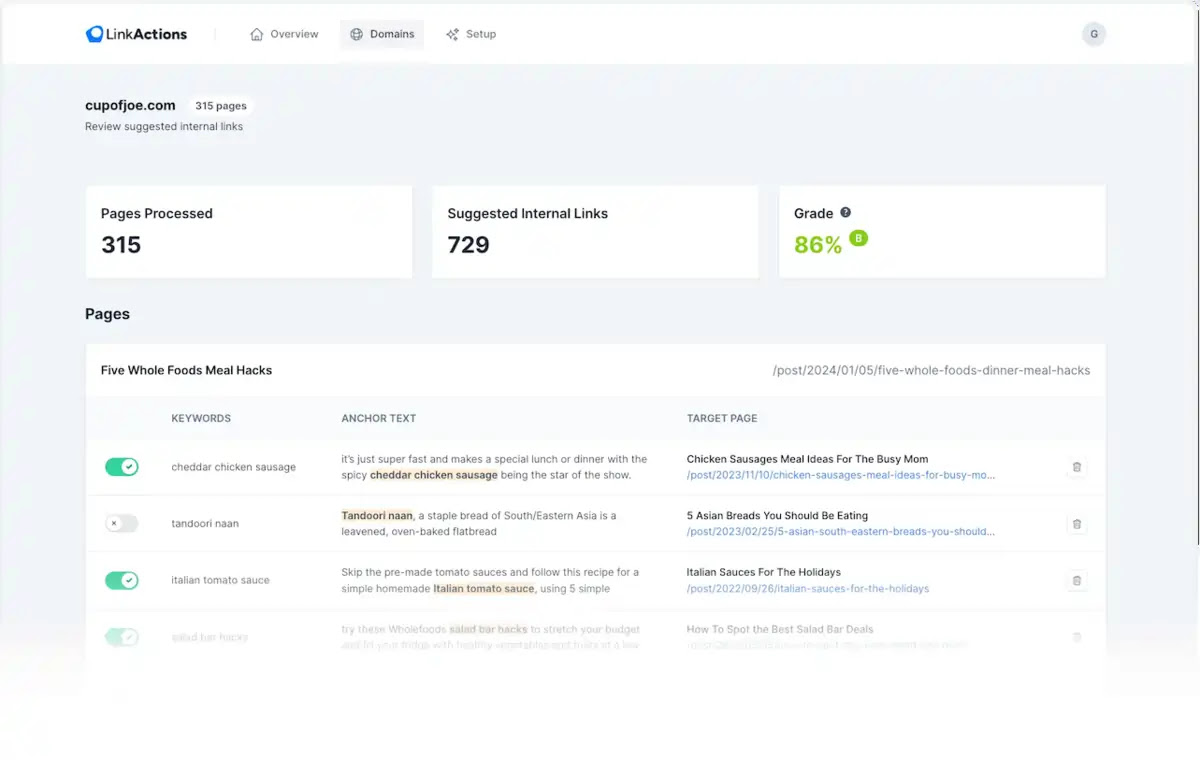Click the LinkActions logo icon
The width and height of the screenshot is (1200, 760).
click(x=94, y=33)
